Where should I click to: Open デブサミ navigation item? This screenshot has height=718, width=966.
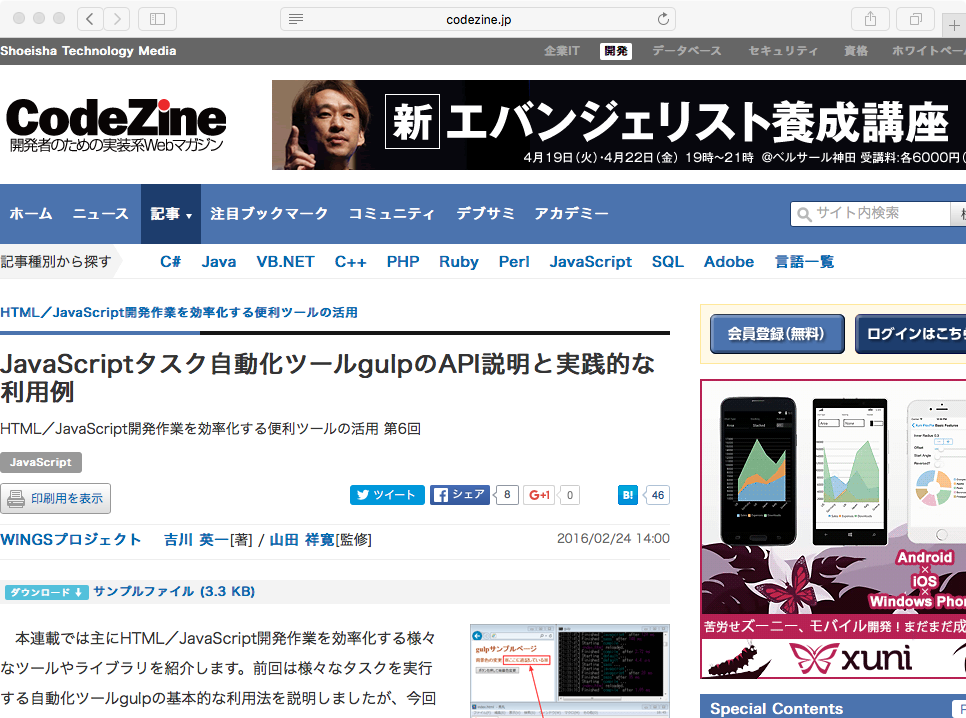485,214
